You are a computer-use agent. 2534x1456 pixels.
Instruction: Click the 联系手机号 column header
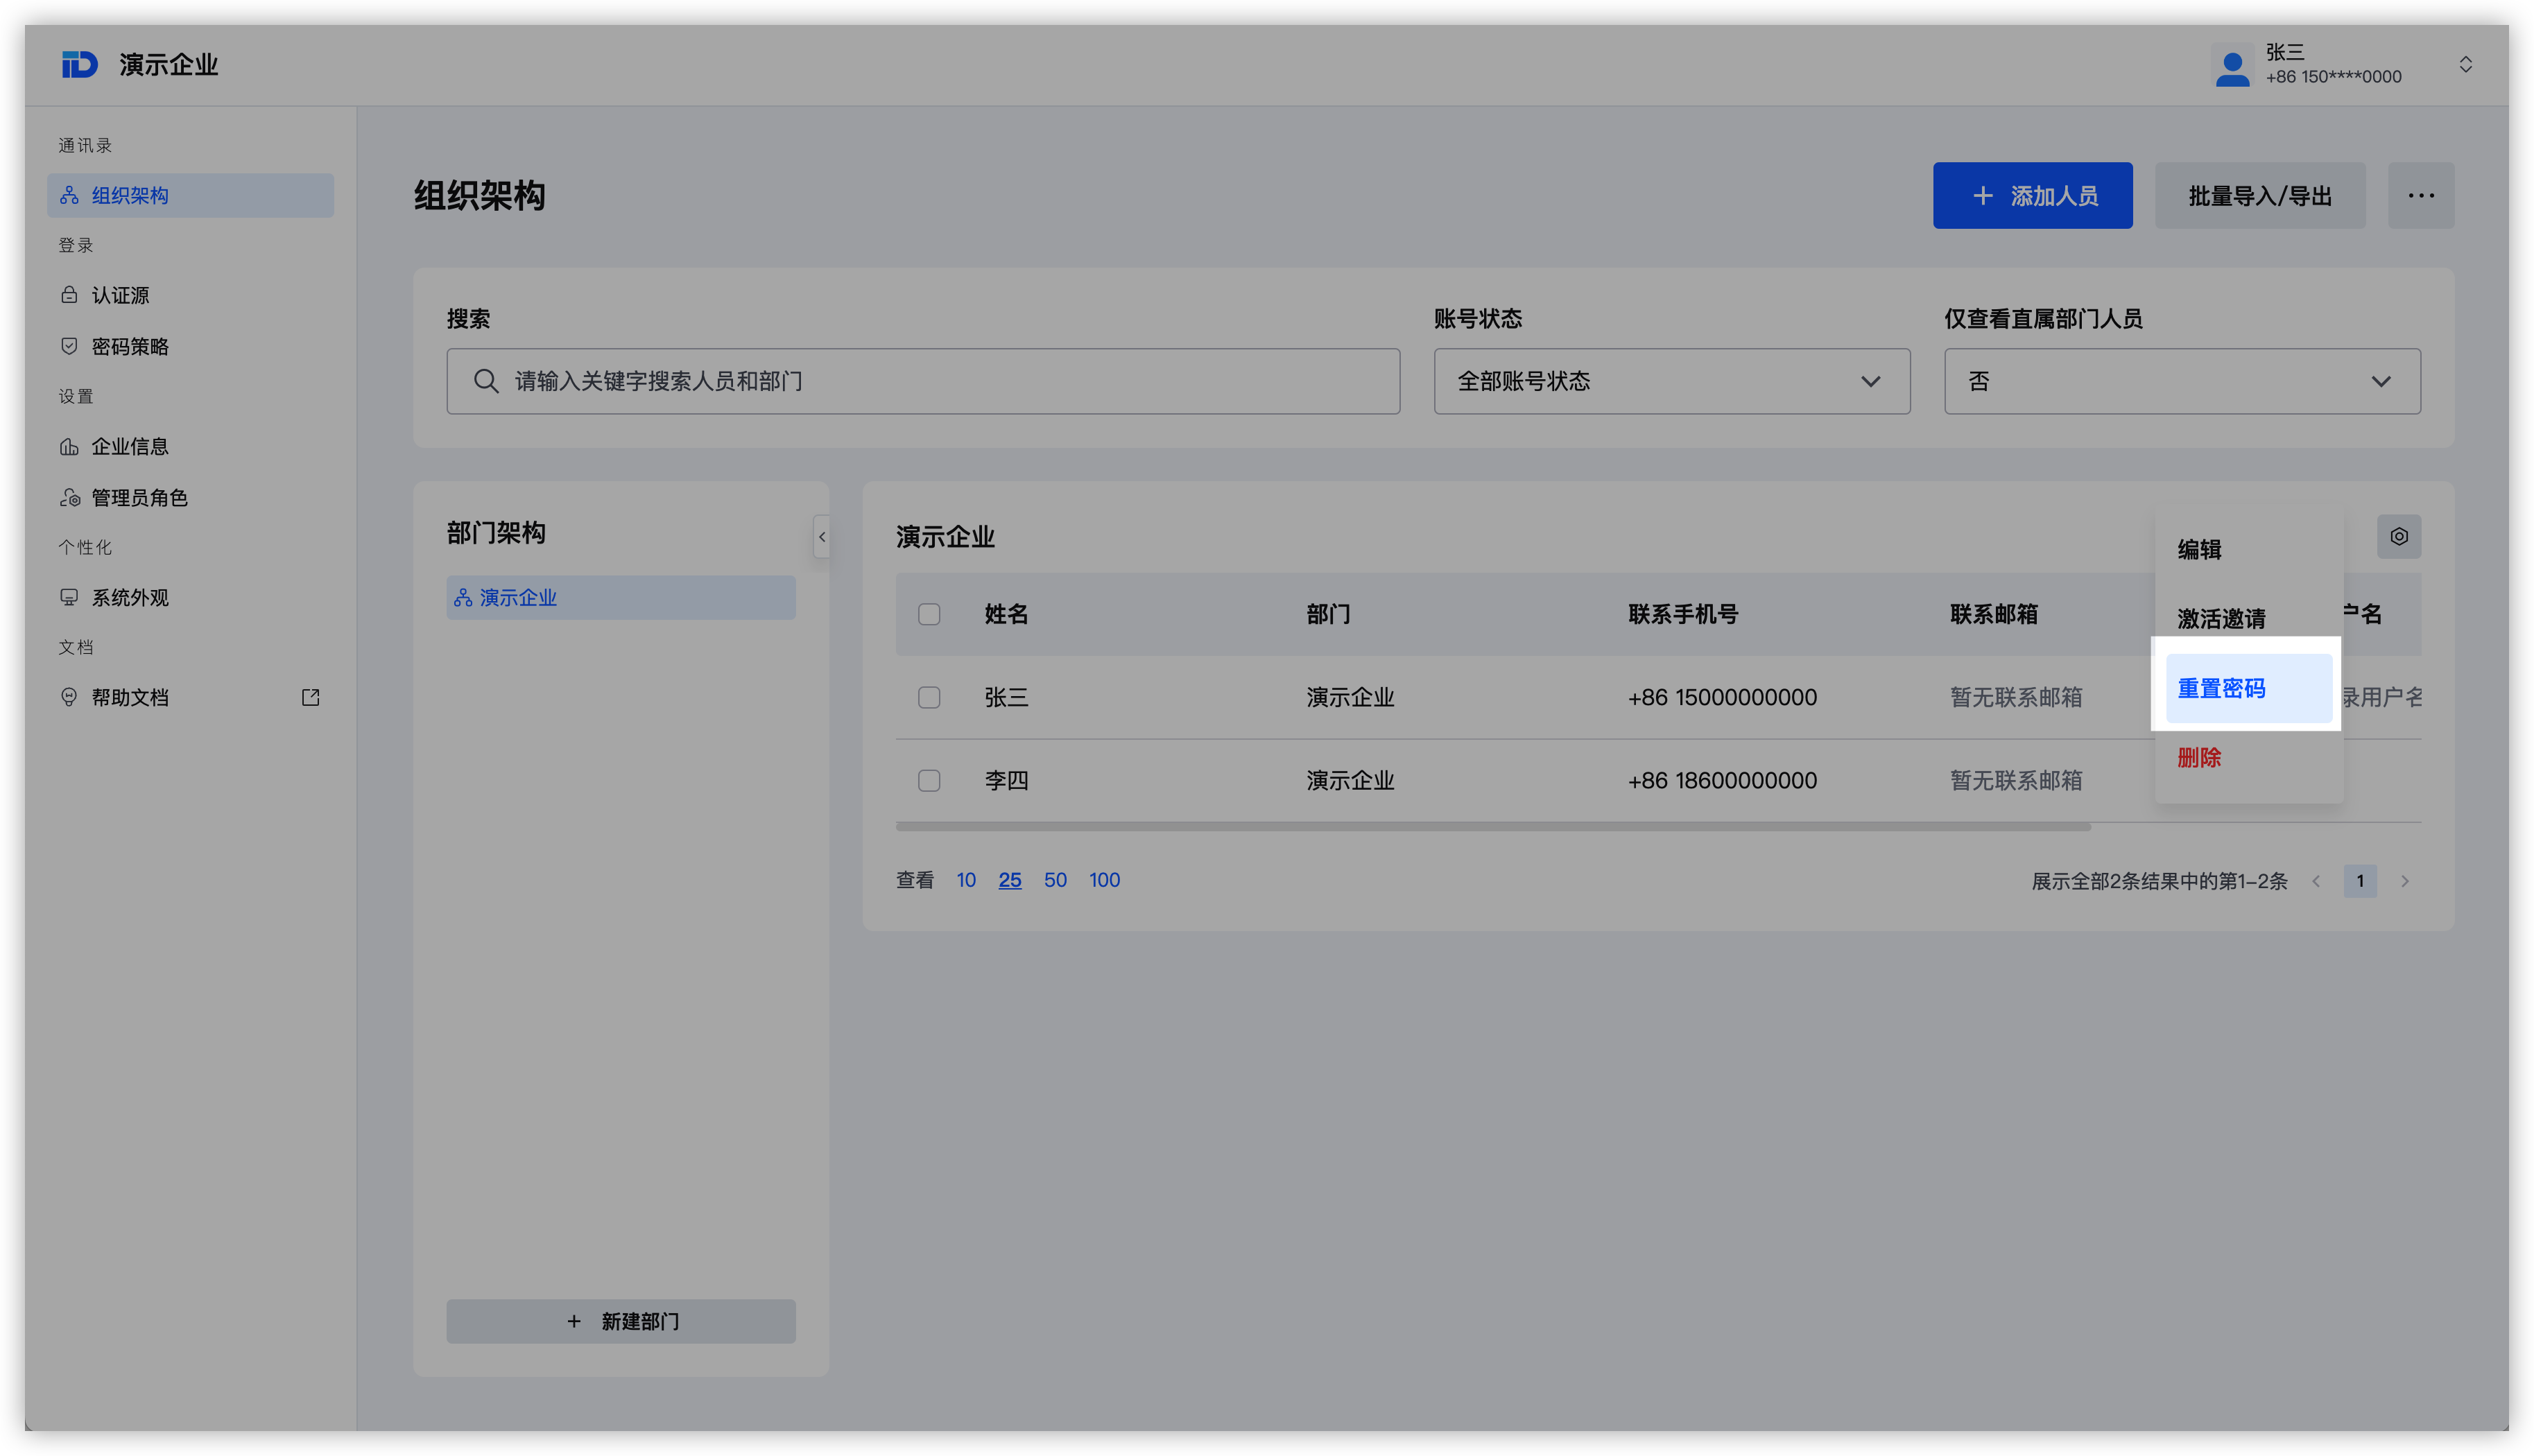pyautogui.click(x=1683, y=614)
